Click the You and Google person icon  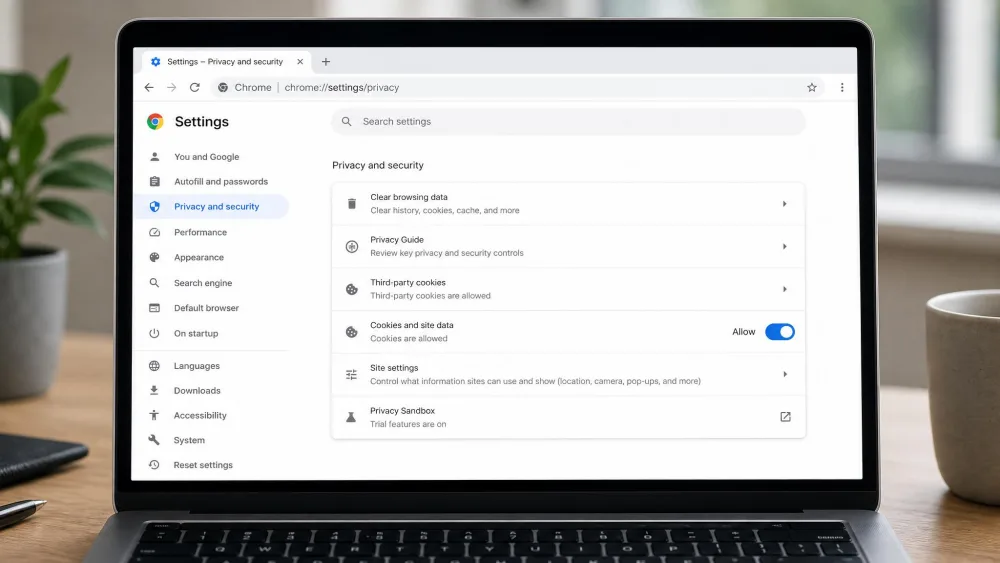pos(154,157)
